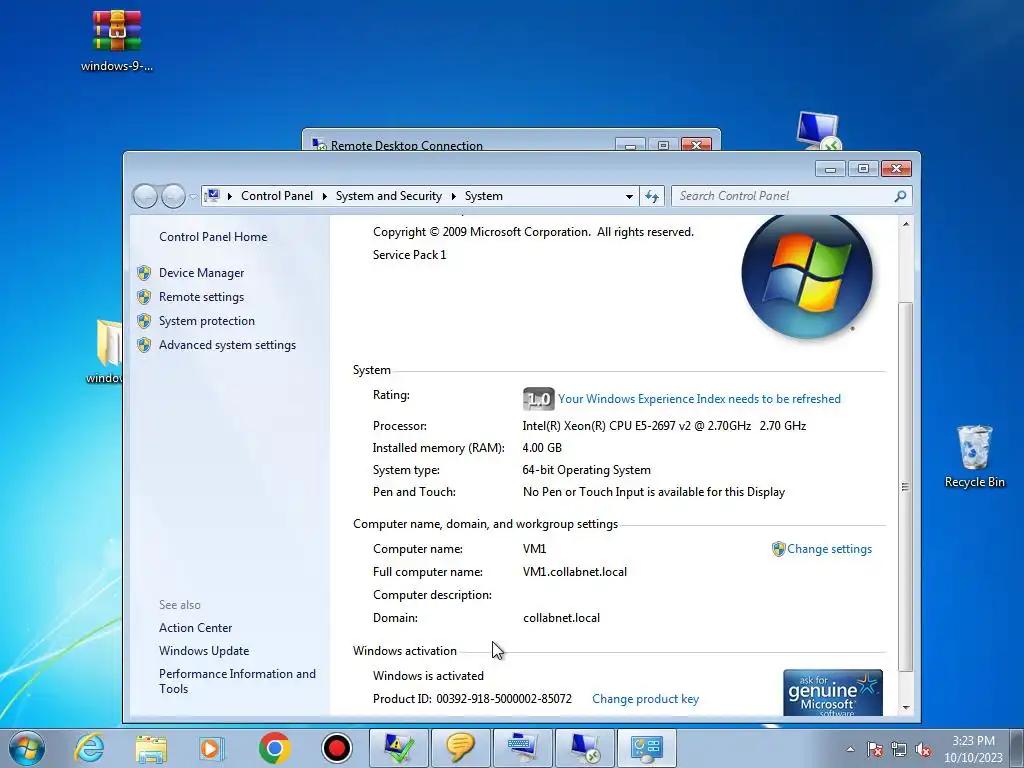Refresh the System page
This screenshot has width=1024, height=768.
[652, 196]
